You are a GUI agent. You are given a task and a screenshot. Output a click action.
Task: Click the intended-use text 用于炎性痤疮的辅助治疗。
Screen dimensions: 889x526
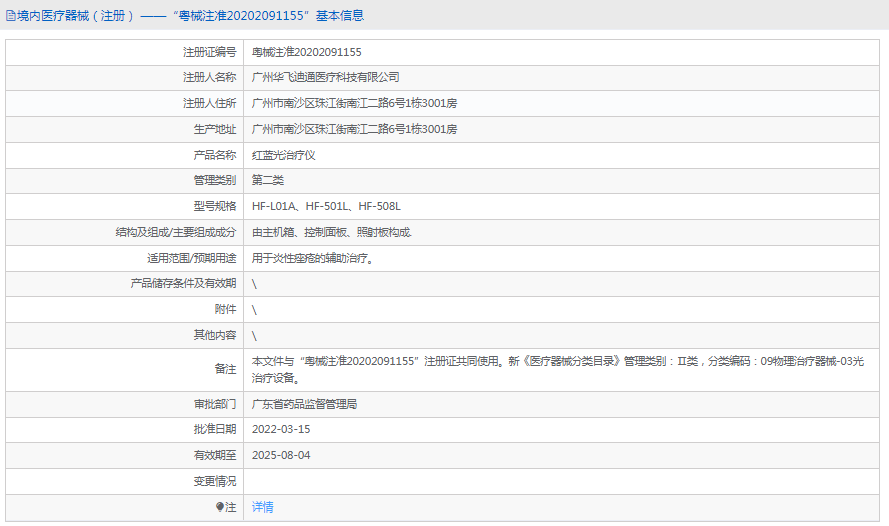click(x=312, y=258)
